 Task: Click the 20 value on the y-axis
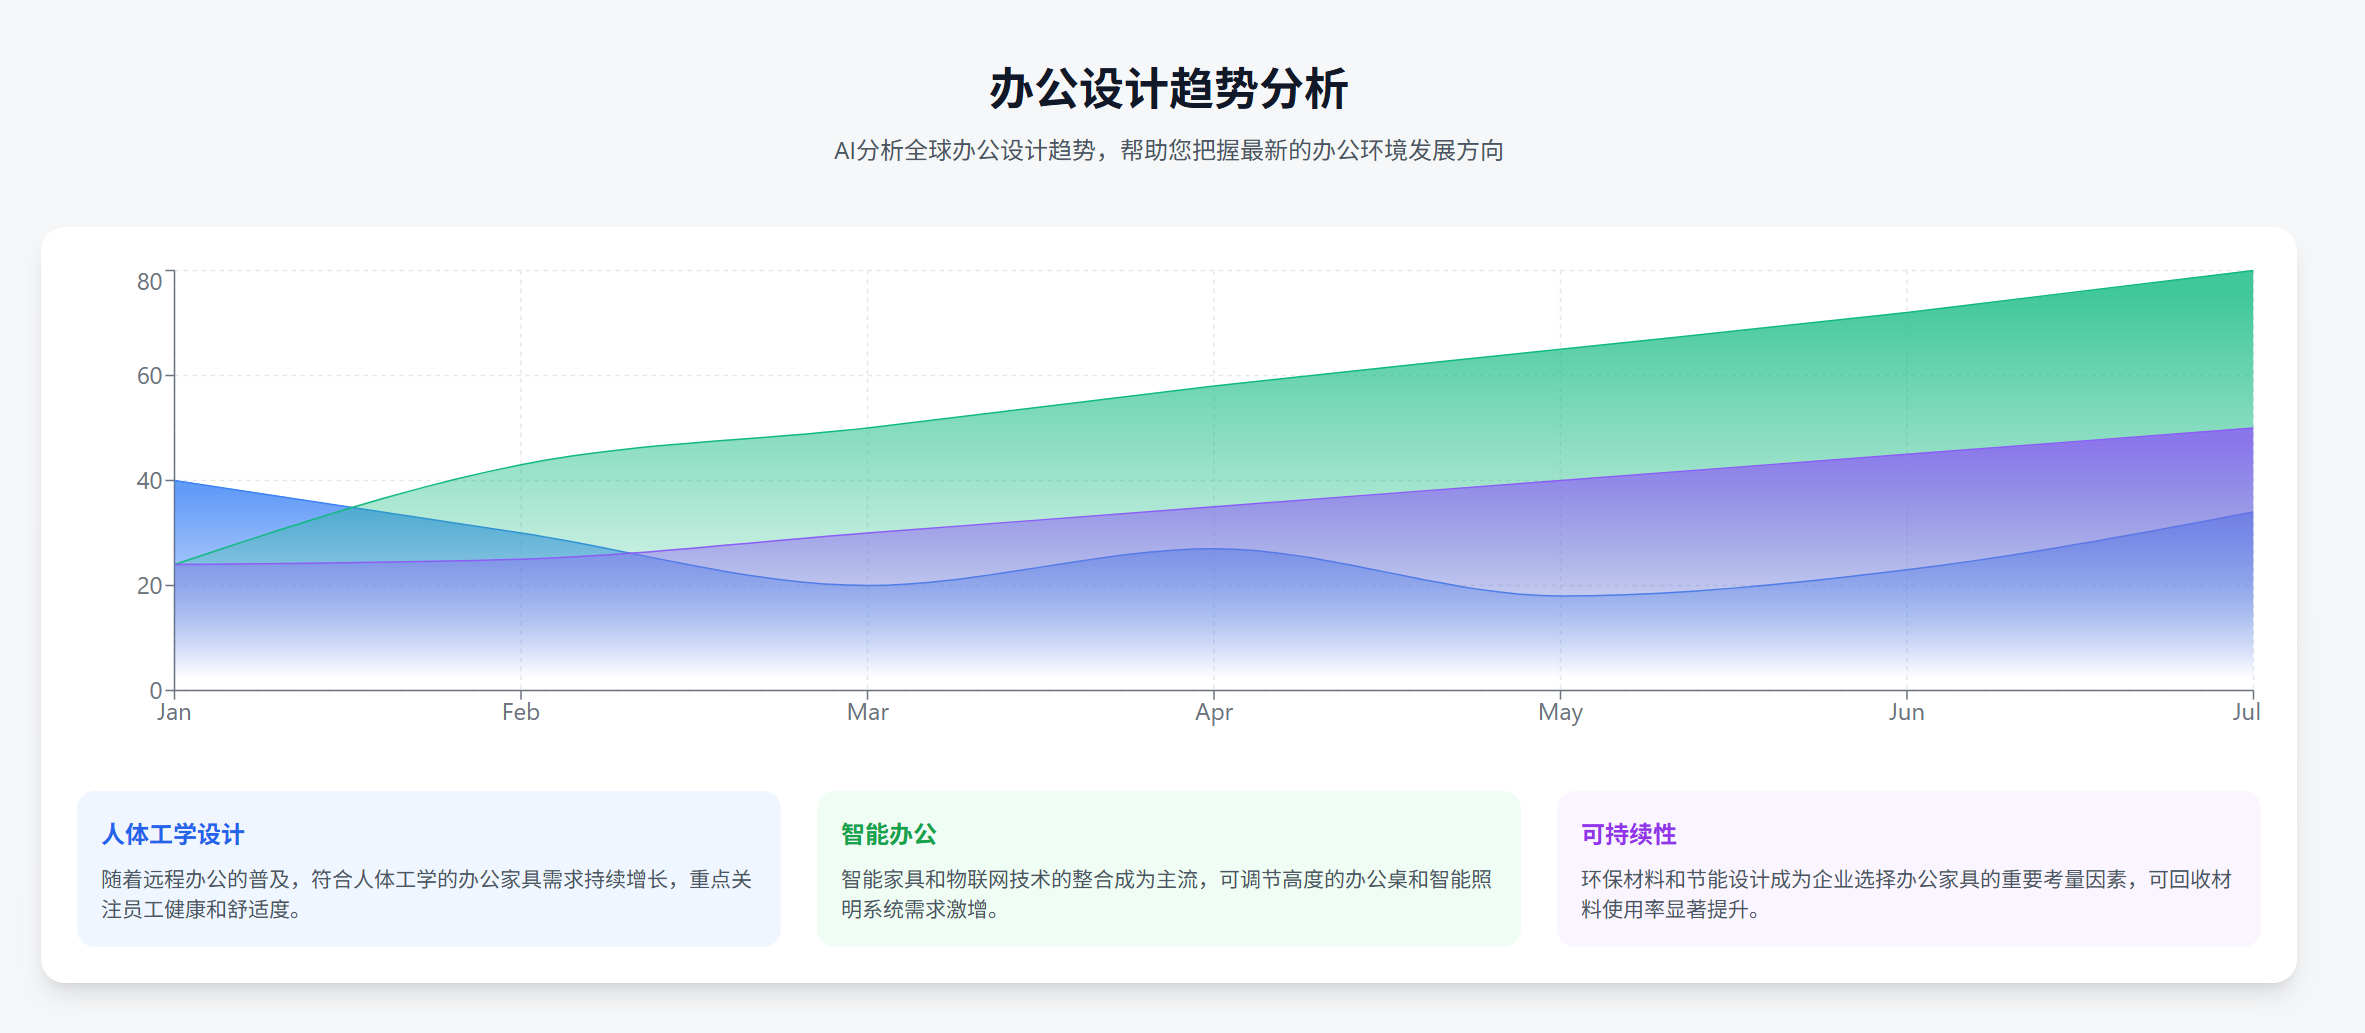[x=149, y=586]
